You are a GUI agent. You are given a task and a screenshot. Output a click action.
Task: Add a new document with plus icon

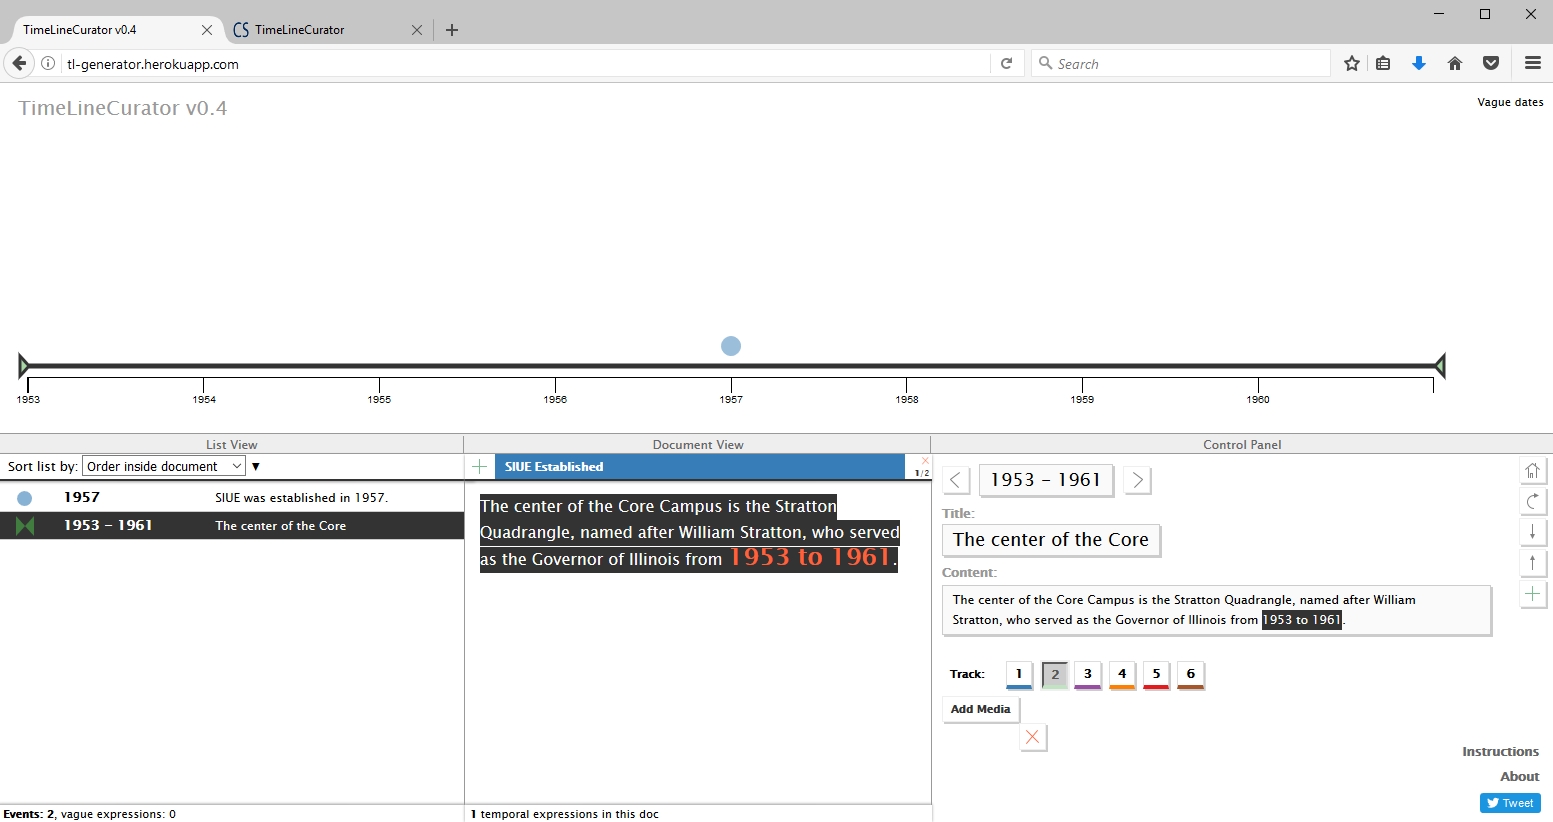480,467
